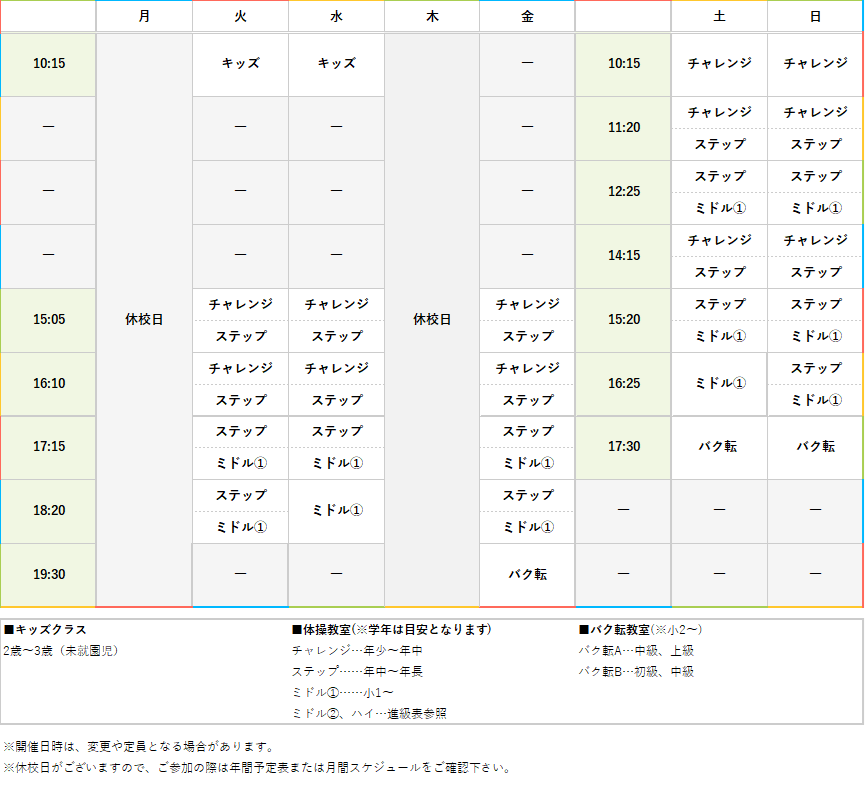Image resolution: width=865 pixels, height=793 pixels.
Task: Click the 金 (Friday) column header
Action: pos(527,16)
